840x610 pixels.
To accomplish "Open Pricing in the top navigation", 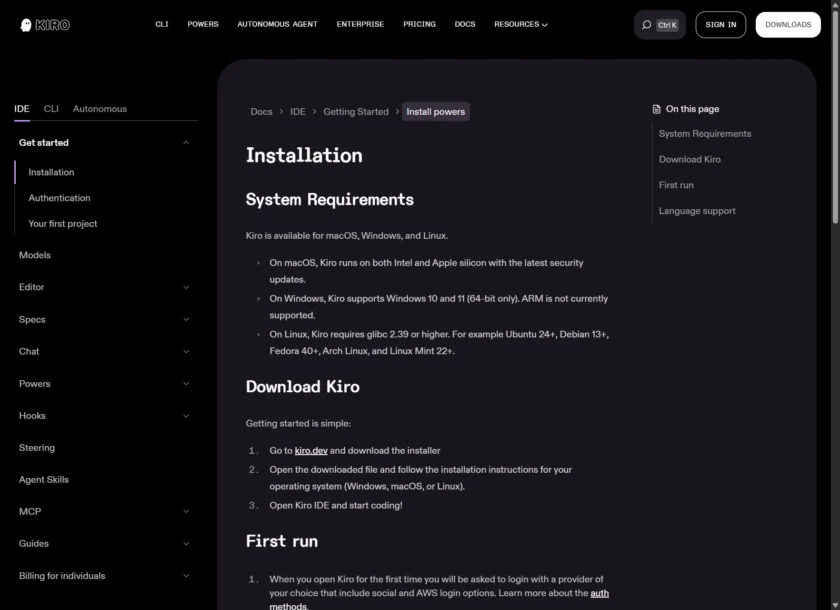I will pyautogui.click(x=419, y=24).
